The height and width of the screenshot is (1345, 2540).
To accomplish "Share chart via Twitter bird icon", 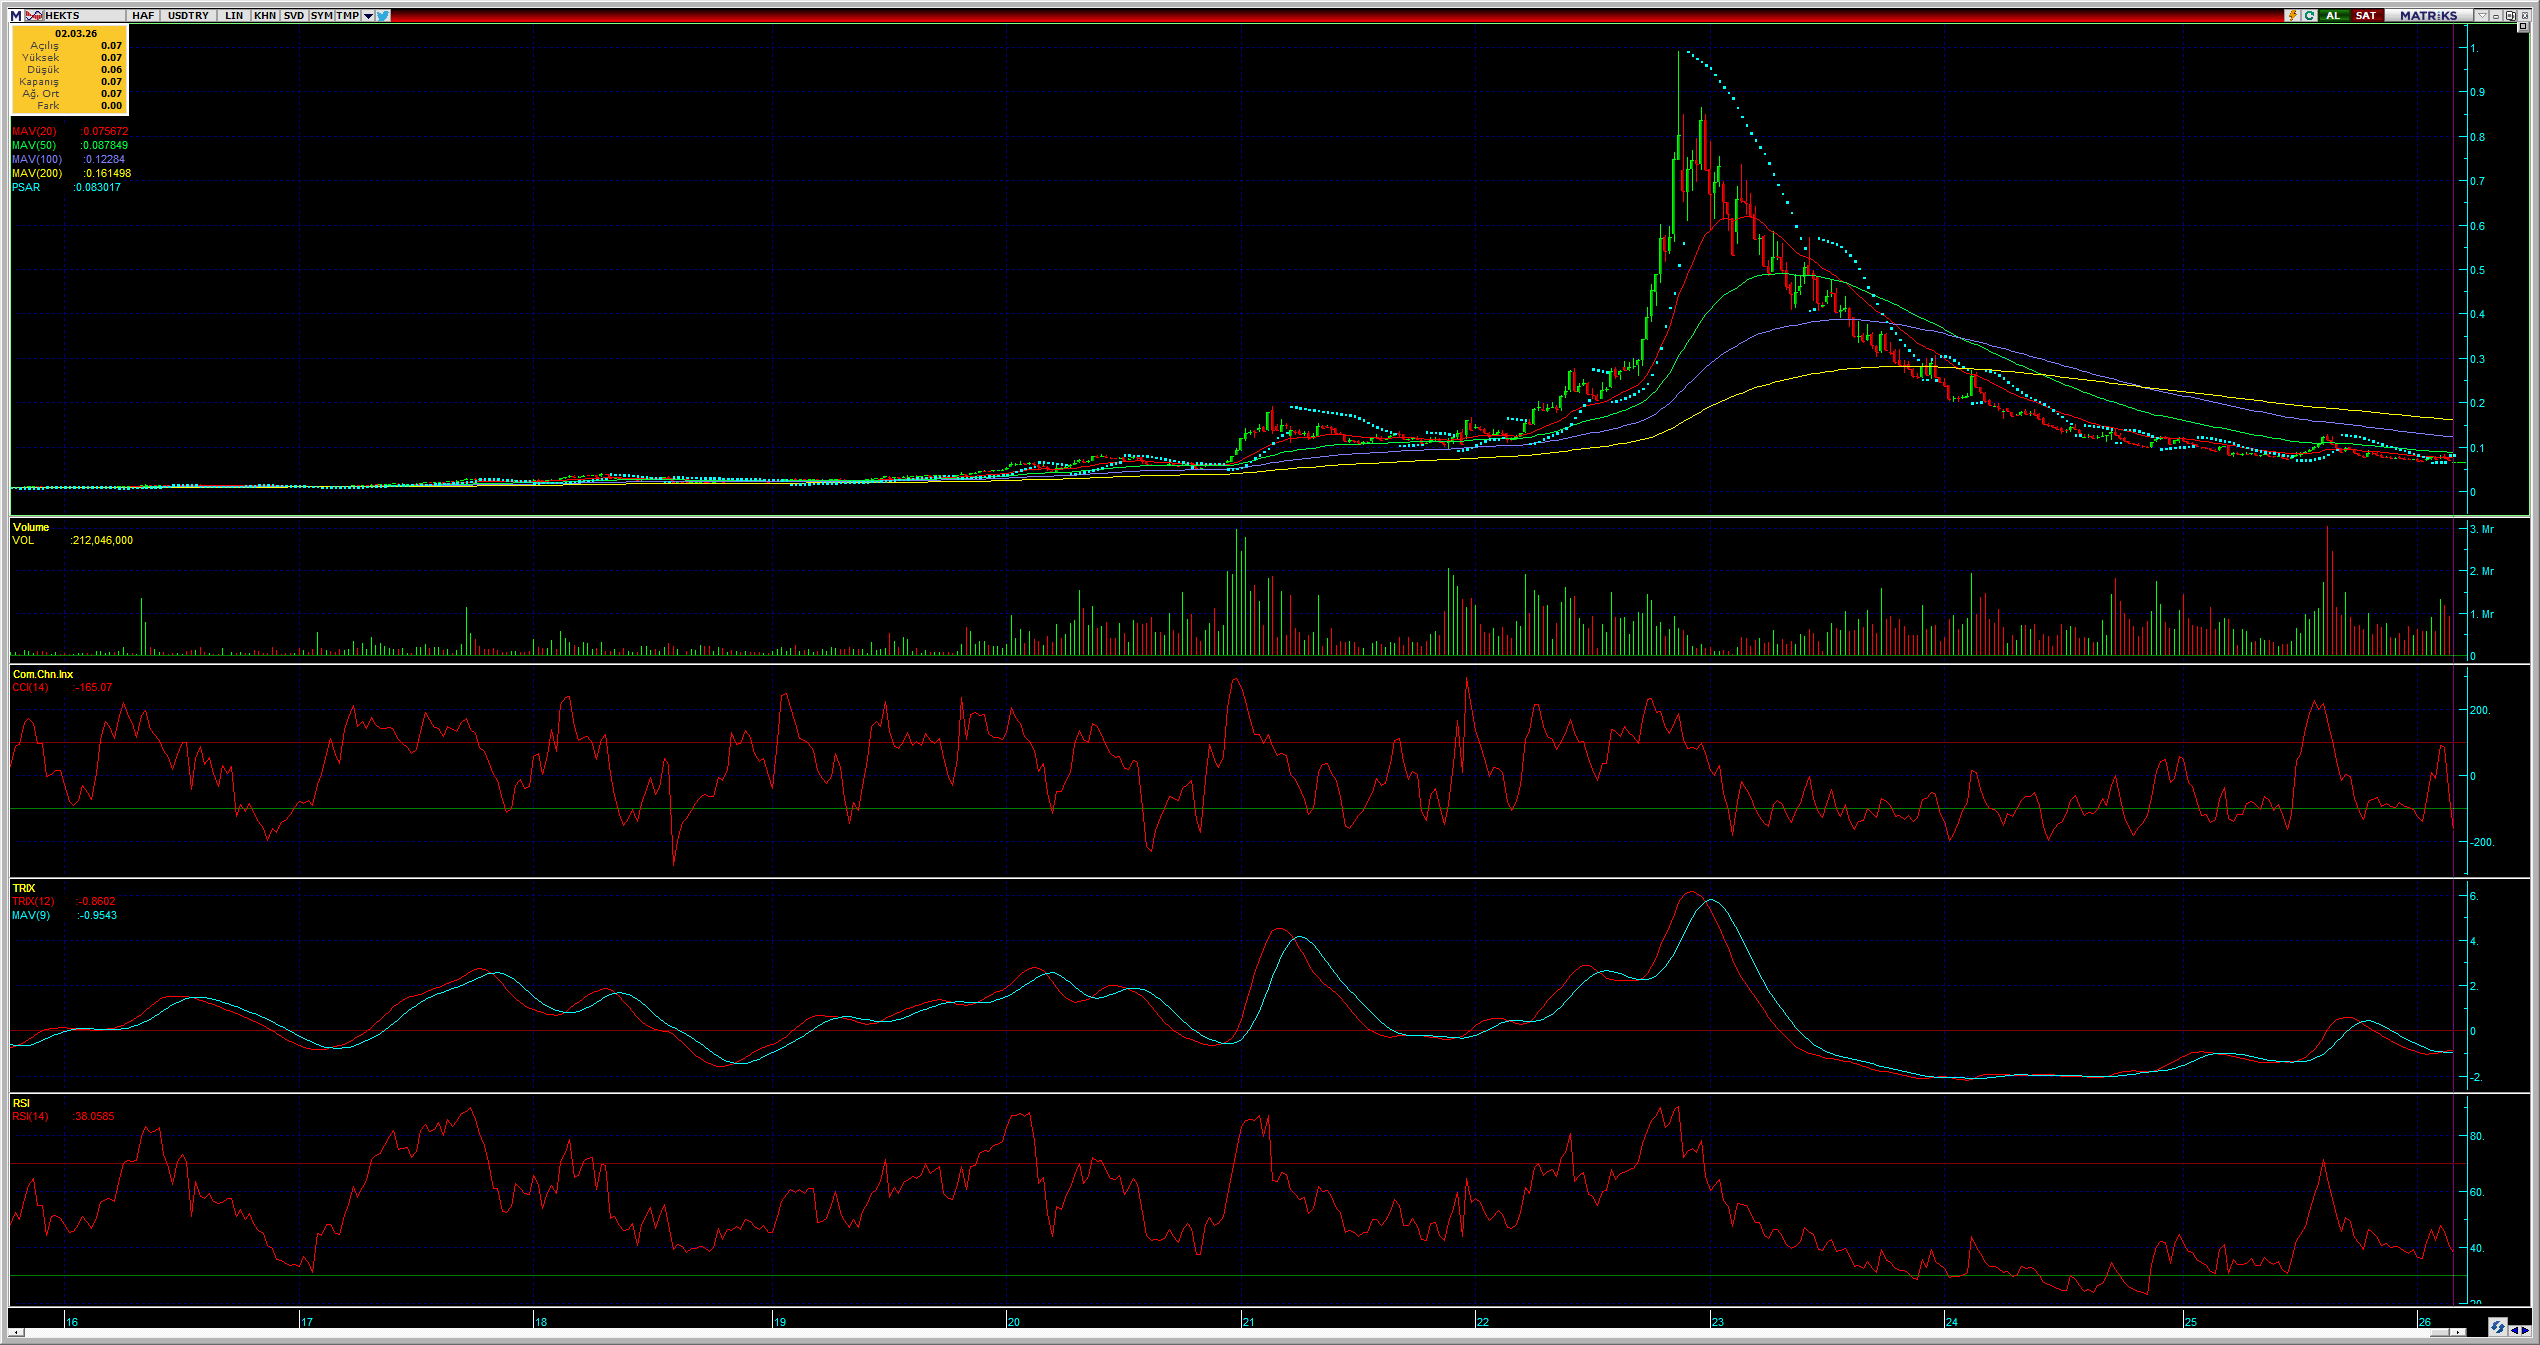I will coord(383,15).
